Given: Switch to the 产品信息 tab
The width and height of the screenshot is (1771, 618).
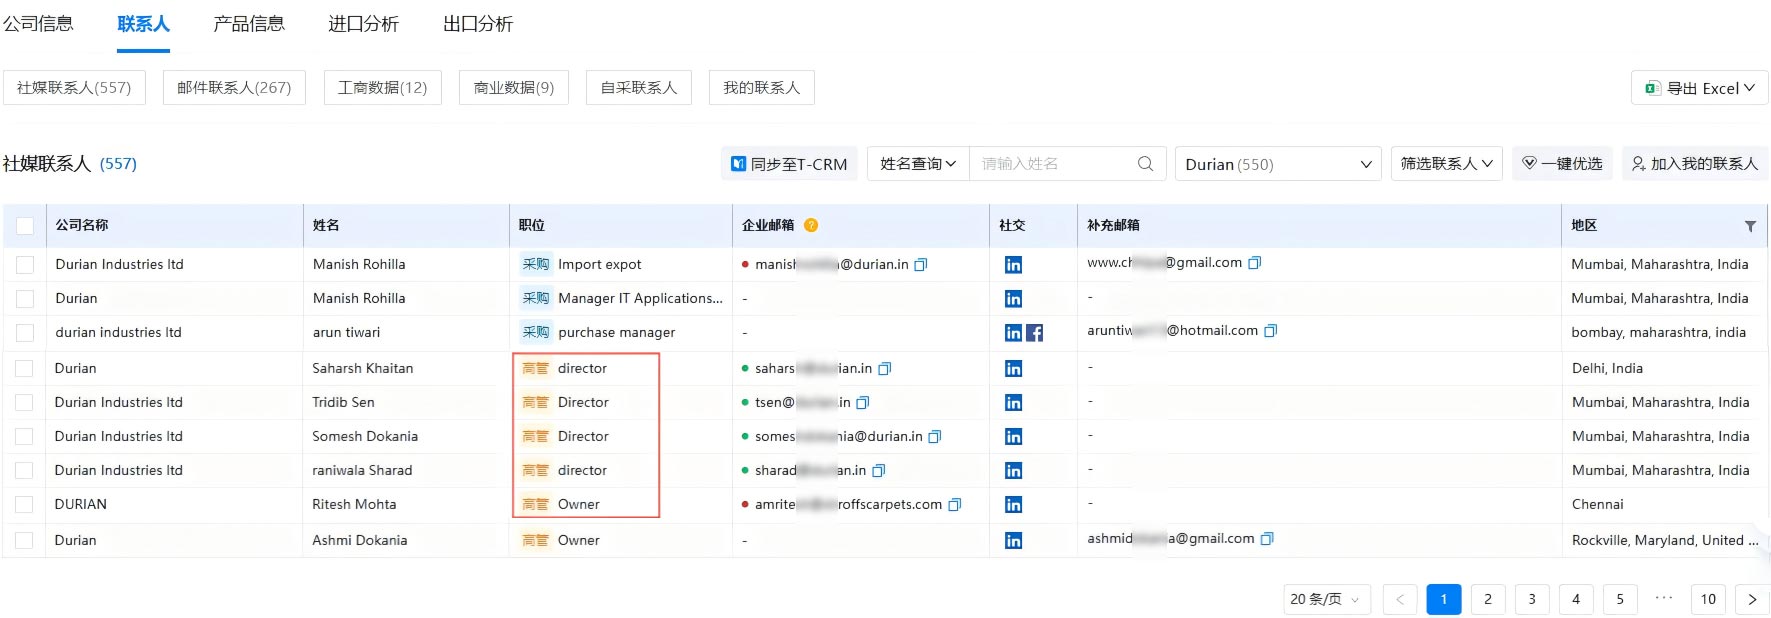Looking at the screenshot, I should coord(248,24).
